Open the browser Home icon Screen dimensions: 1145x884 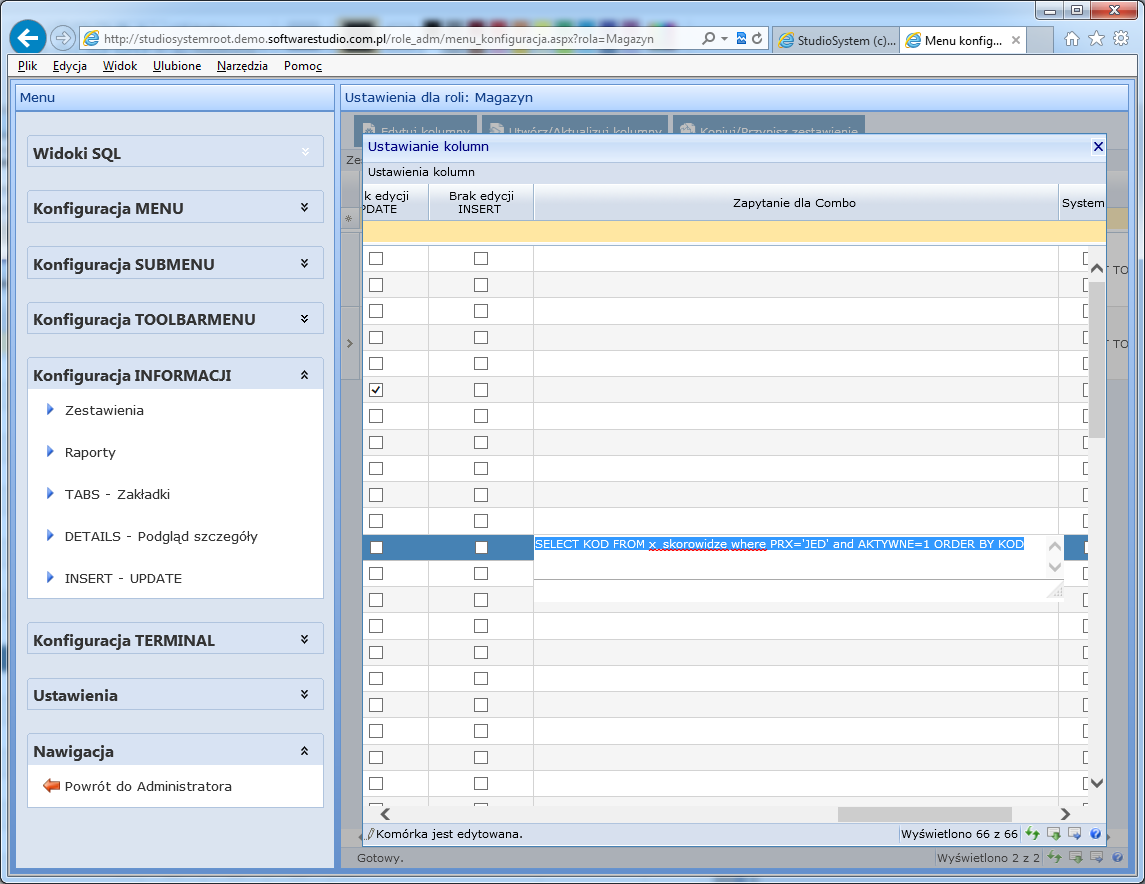point(1071,39)
